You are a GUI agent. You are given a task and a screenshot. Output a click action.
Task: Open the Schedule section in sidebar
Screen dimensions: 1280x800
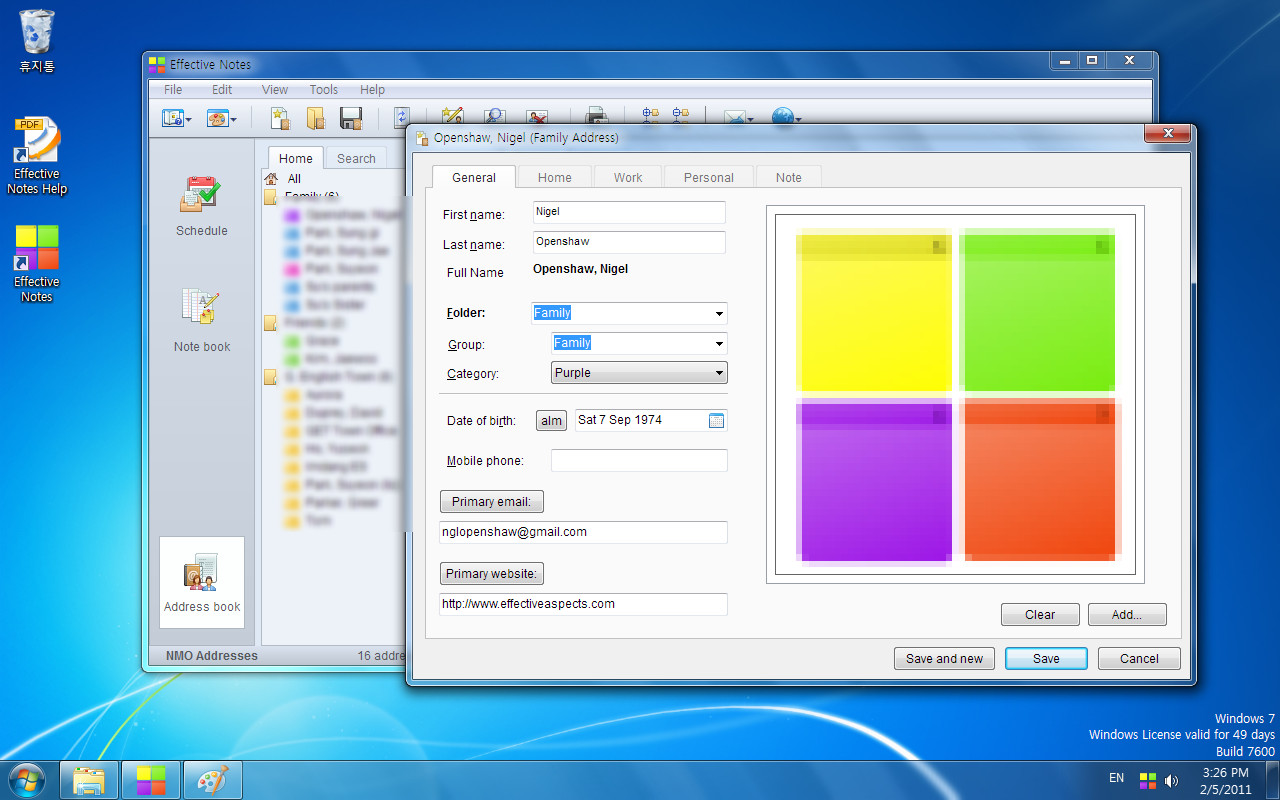(202, 206)
